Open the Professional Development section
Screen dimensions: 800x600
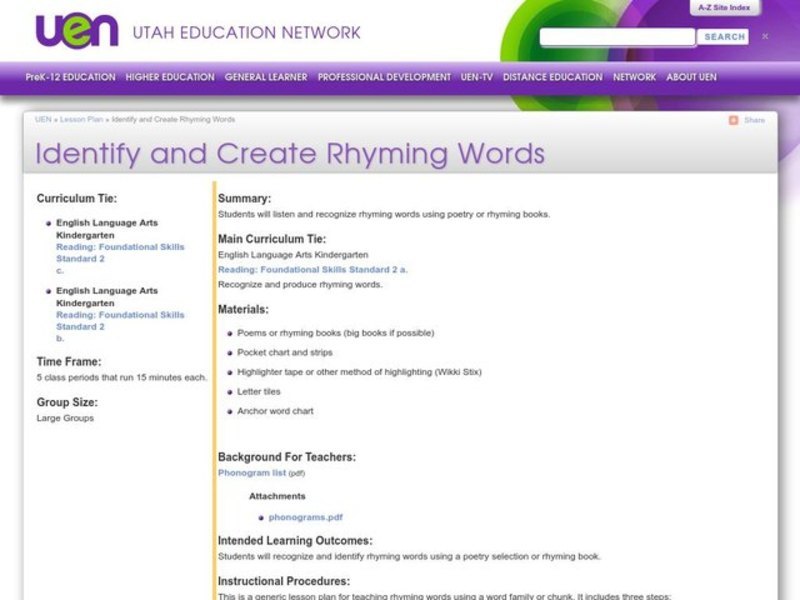coord(384,76)
